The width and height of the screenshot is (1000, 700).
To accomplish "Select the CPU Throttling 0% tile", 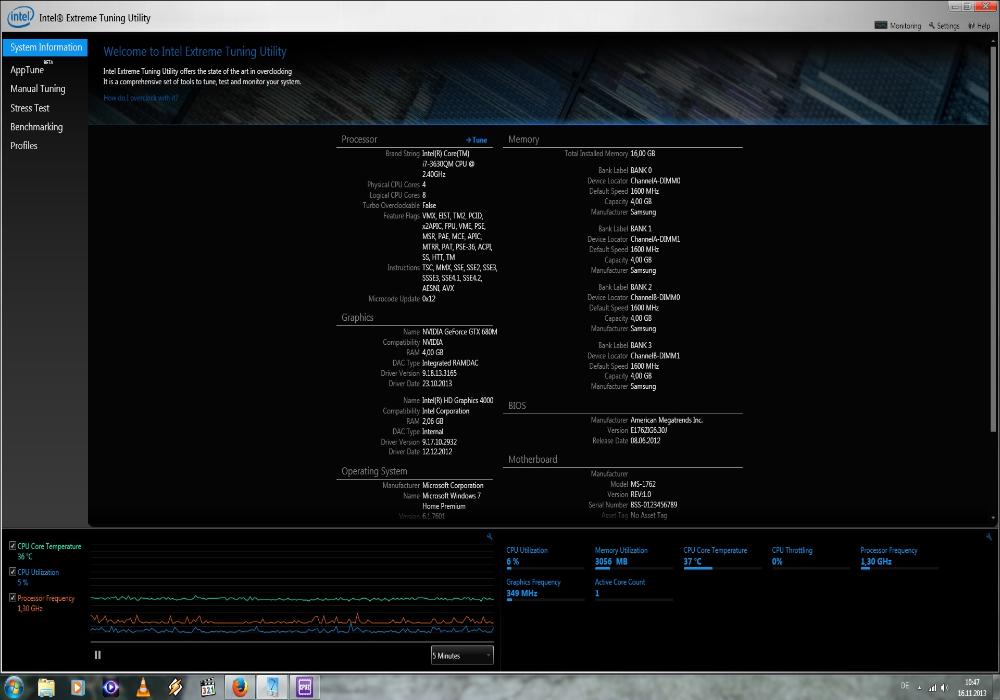I will [x=810, y=557].
